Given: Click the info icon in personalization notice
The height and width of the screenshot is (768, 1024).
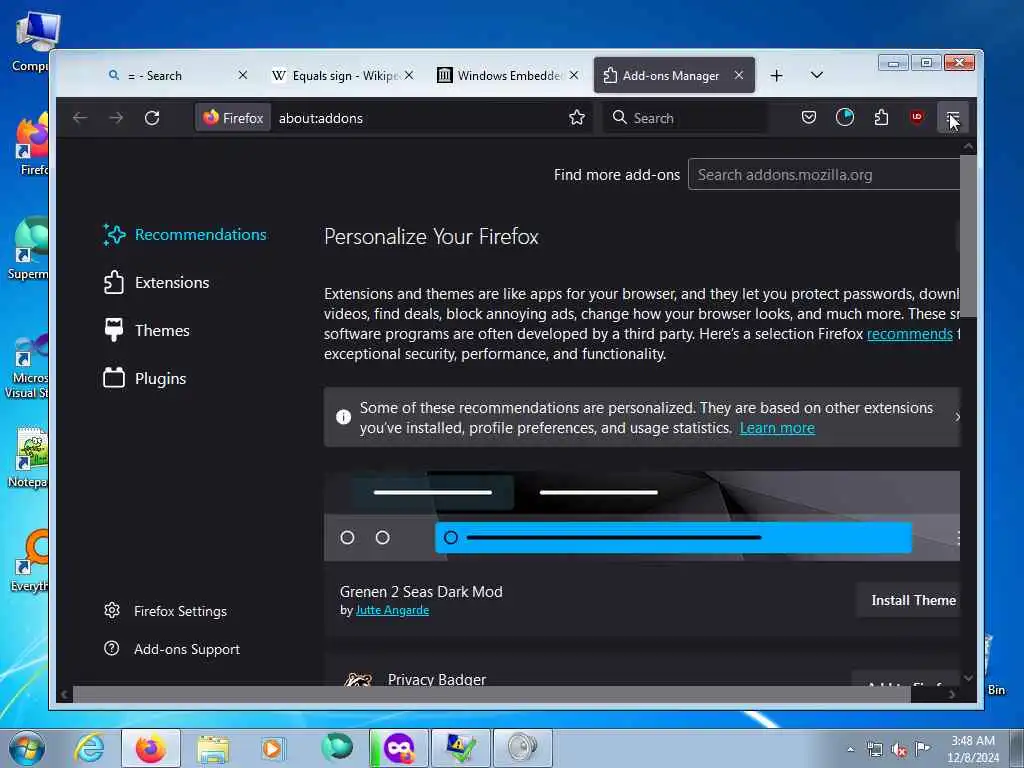Looking at the screenshot, I should (x=344, y=417).
